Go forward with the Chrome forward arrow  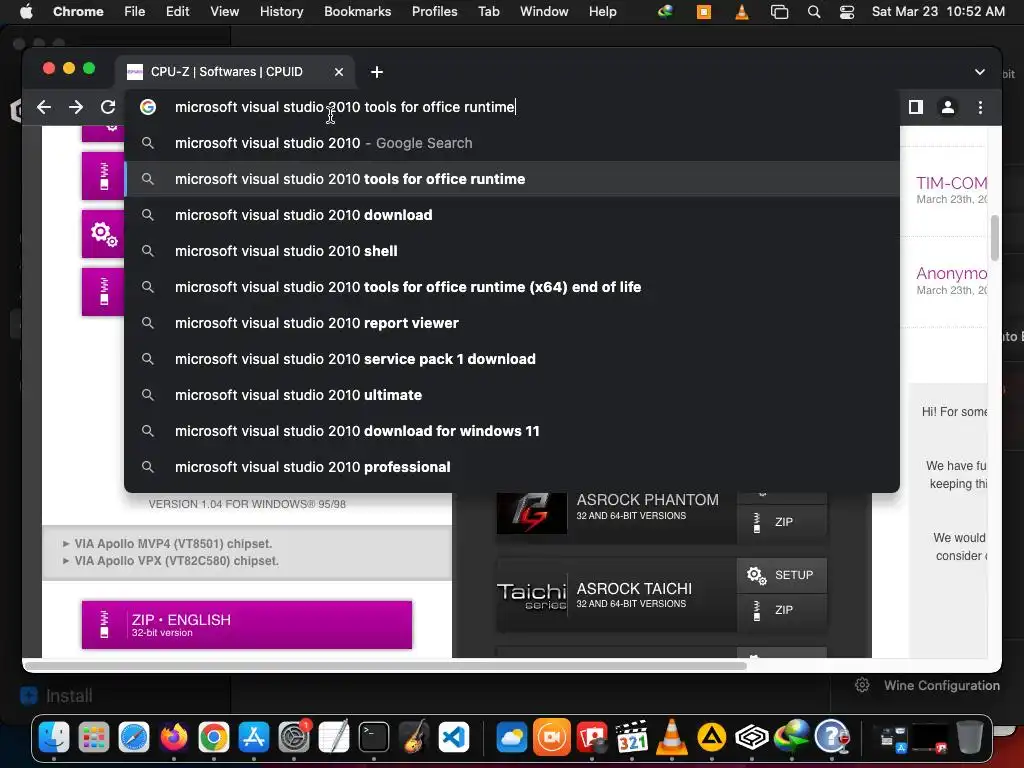pyautogui.click(x=76, y=107)
